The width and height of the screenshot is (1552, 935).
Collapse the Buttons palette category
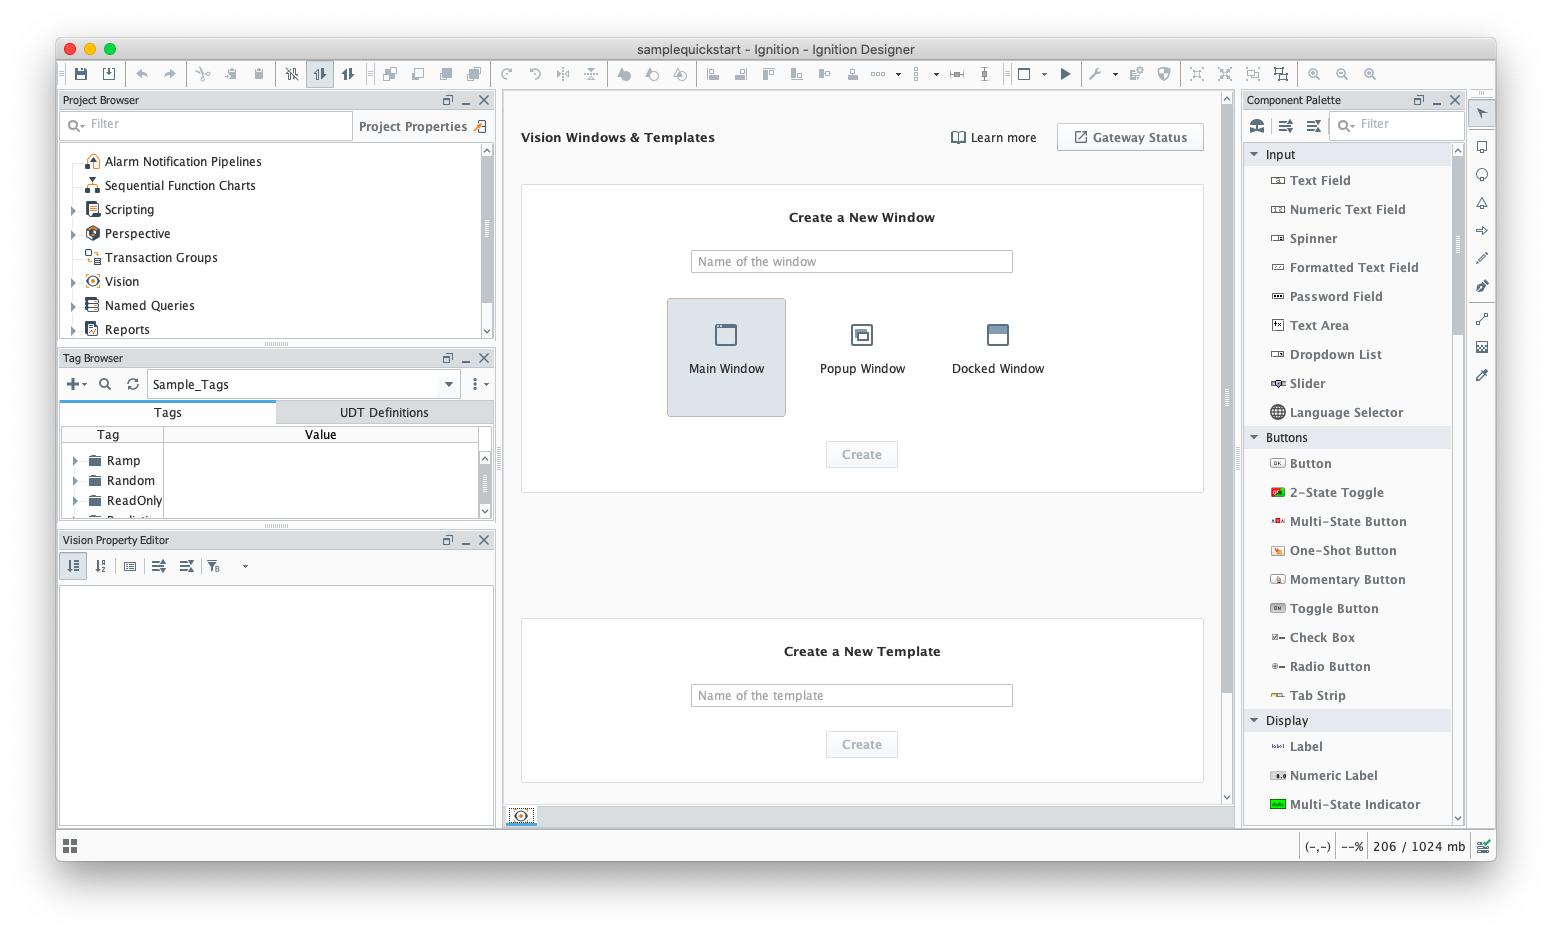click(1254, 437)
